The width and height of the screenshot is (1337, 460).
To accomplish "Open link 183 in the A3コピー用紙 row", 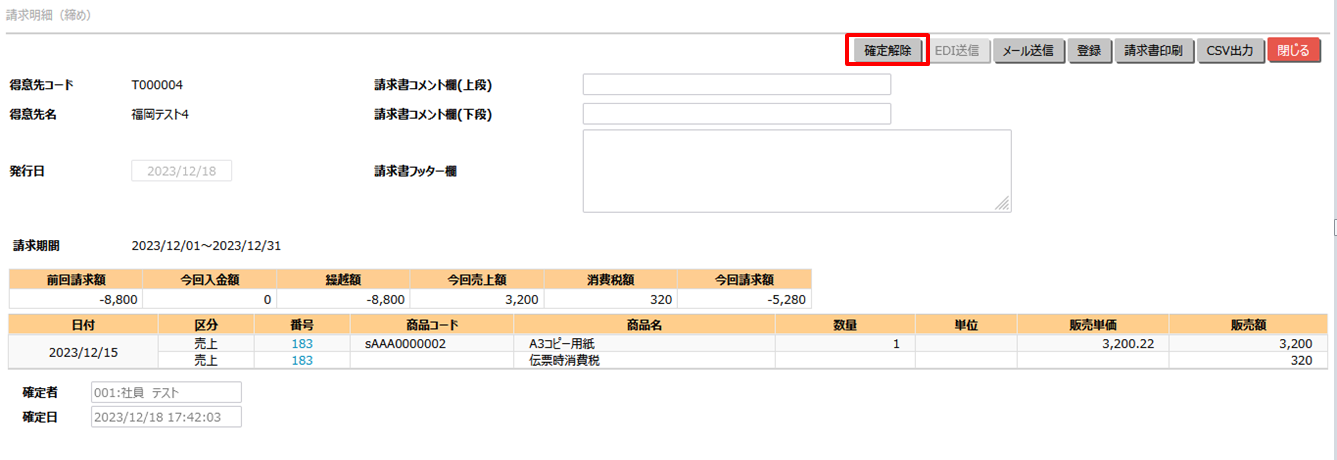I will click(302, 344).
